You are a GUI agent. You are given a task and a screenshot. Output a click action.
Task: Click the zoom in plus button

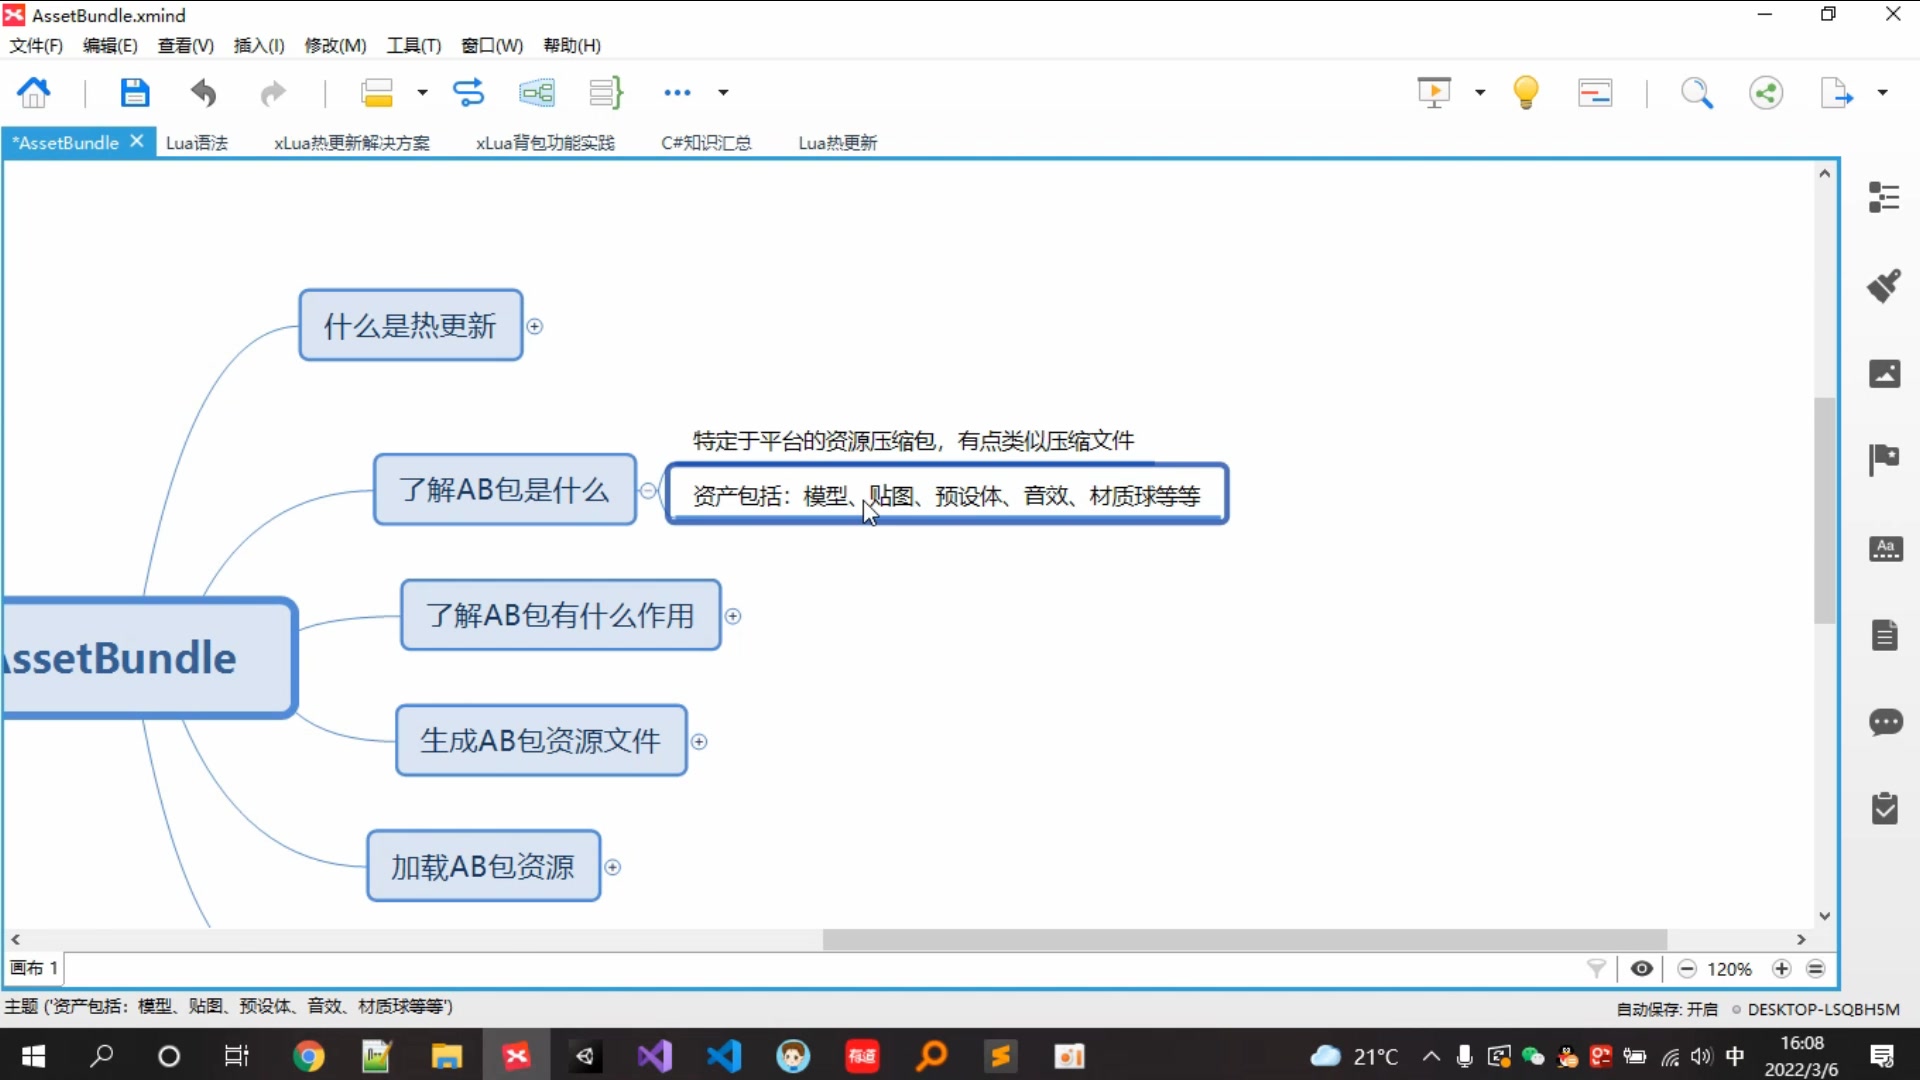tap(1781, 968)
